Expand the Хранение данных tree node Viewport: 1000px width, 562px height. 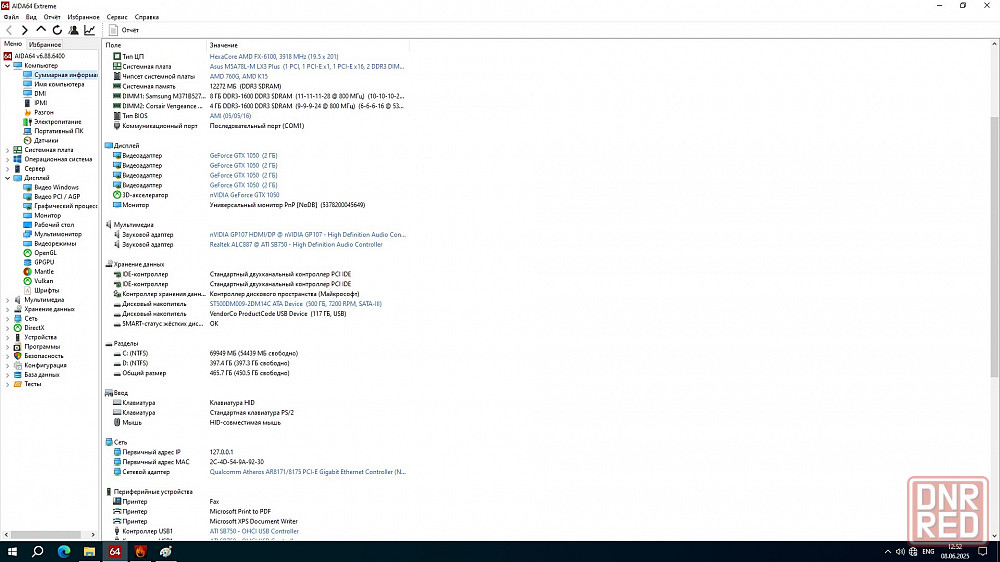pyautogui.click(x=8, y=309)
